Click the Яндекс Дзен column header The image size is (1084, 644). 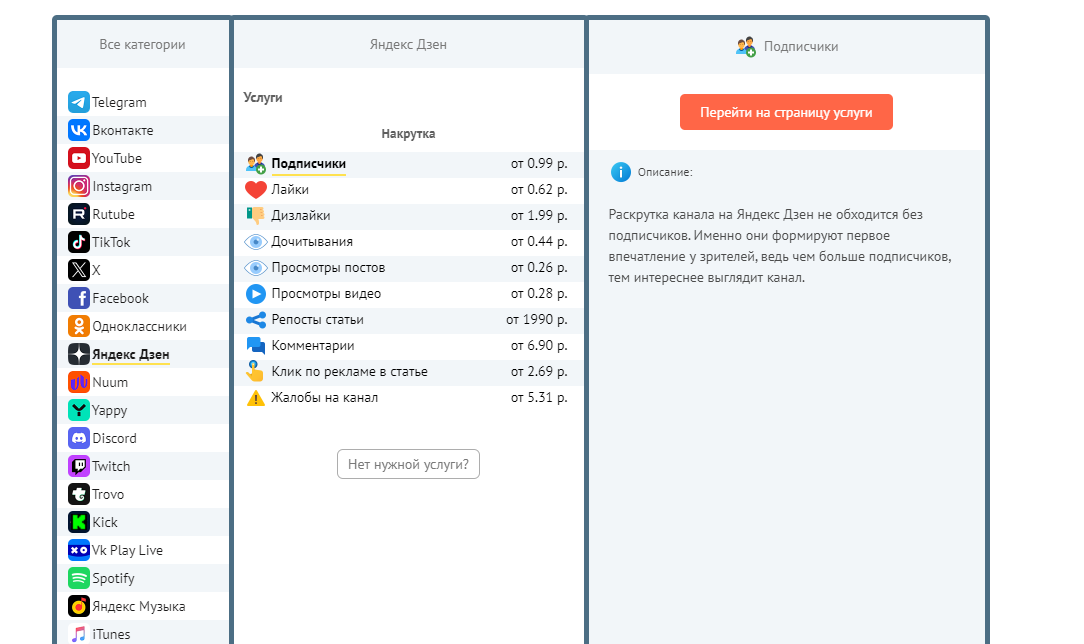click(408, 44)
